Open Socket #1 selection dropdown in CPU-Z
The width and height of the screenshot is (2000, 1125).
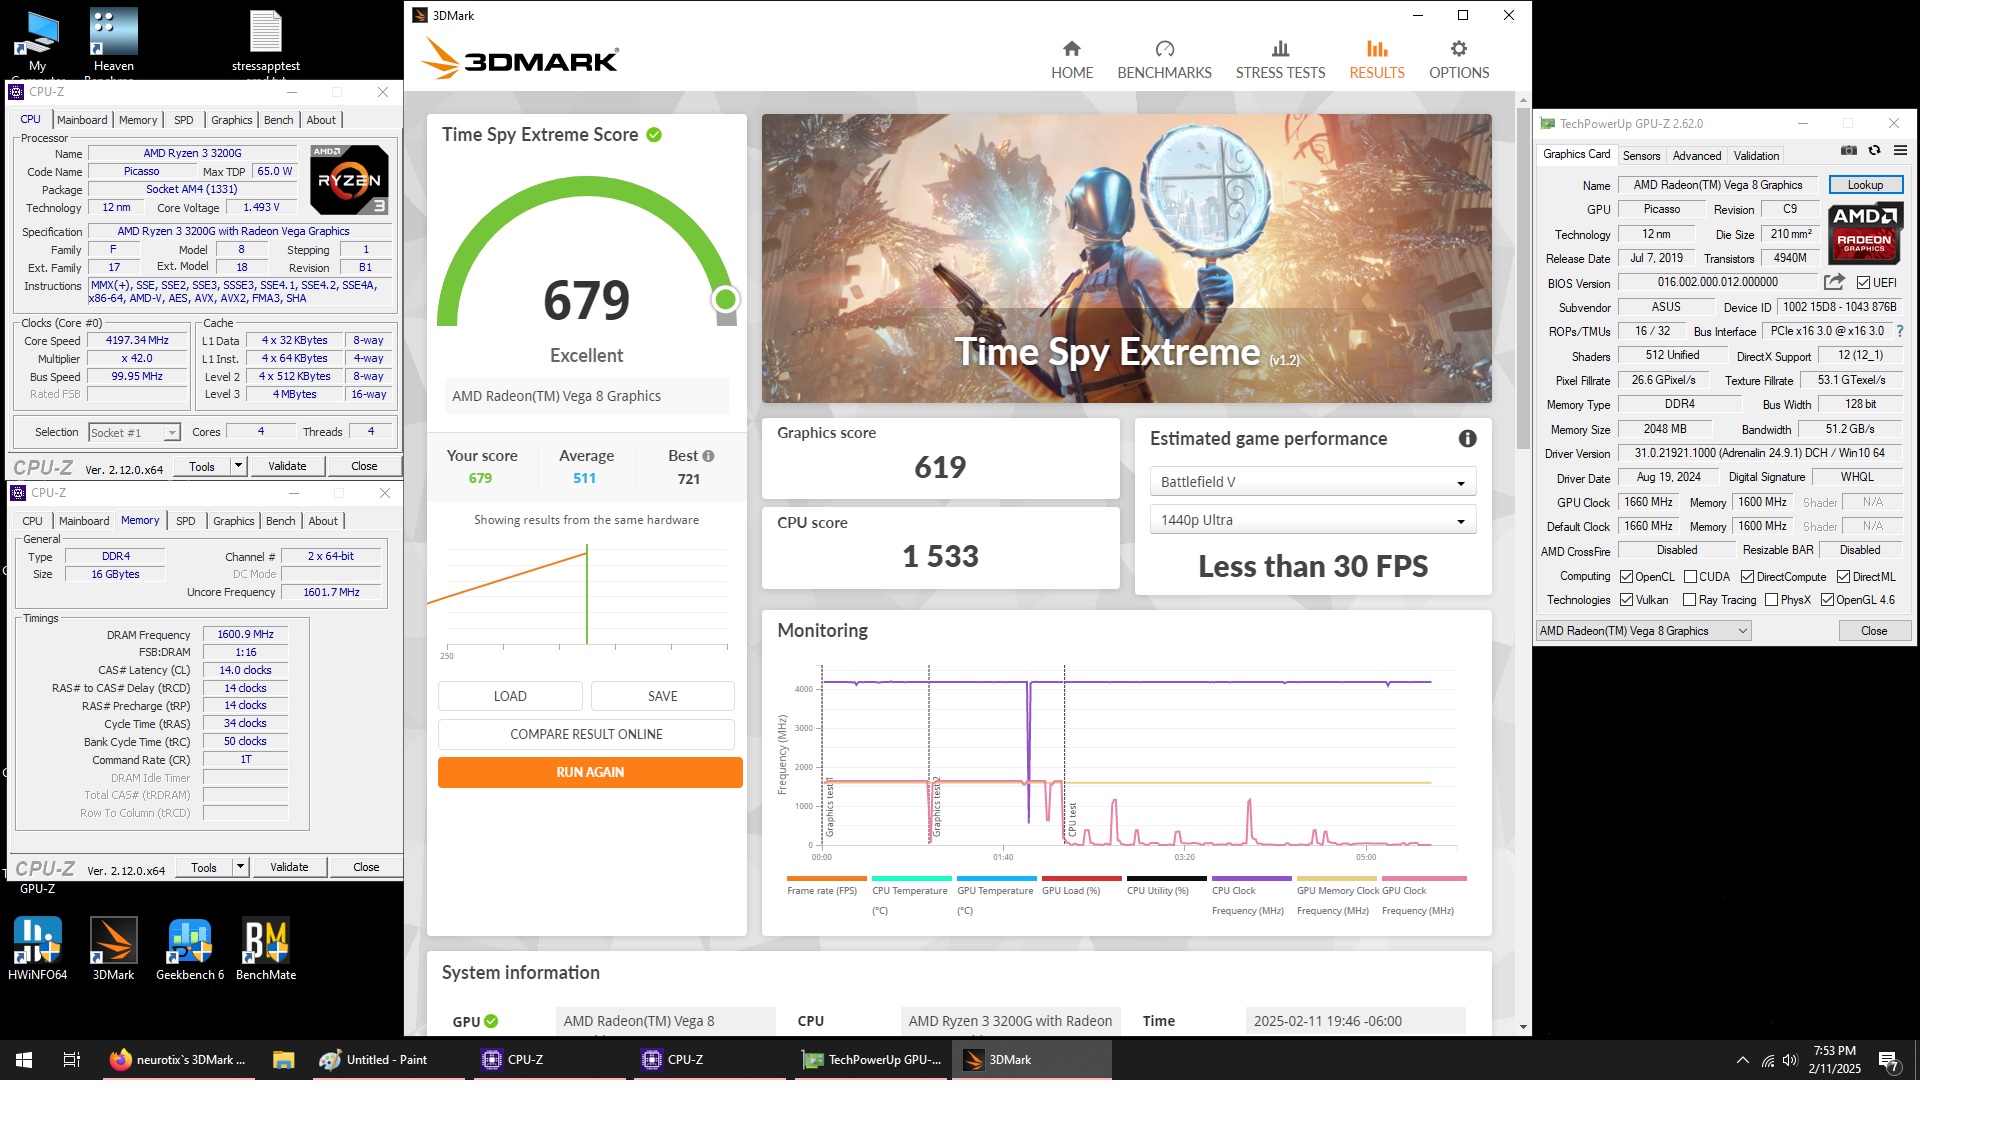134,433
